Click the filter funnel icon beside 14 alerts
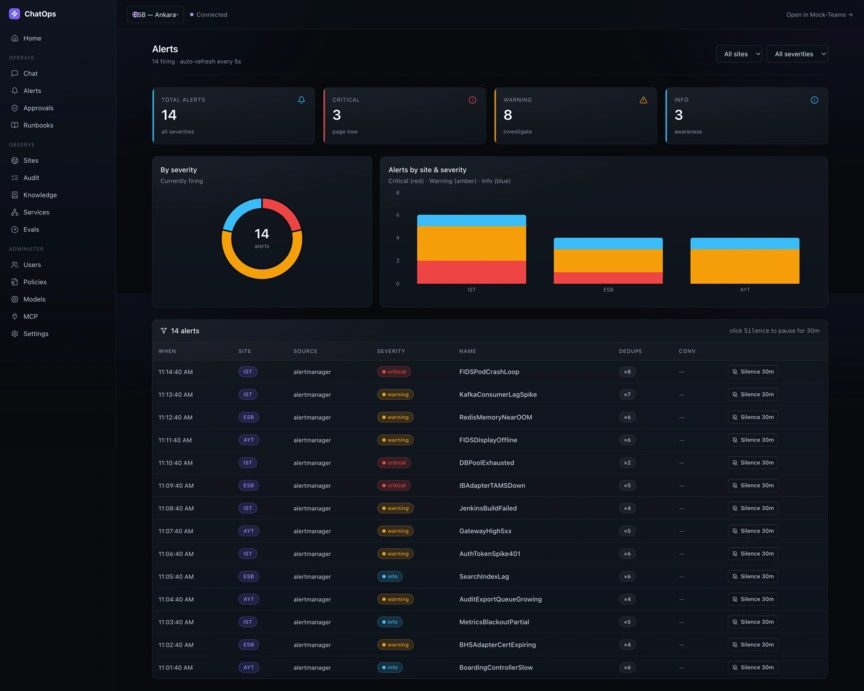Viewport: 864px width, 691px height. point(164,331)
